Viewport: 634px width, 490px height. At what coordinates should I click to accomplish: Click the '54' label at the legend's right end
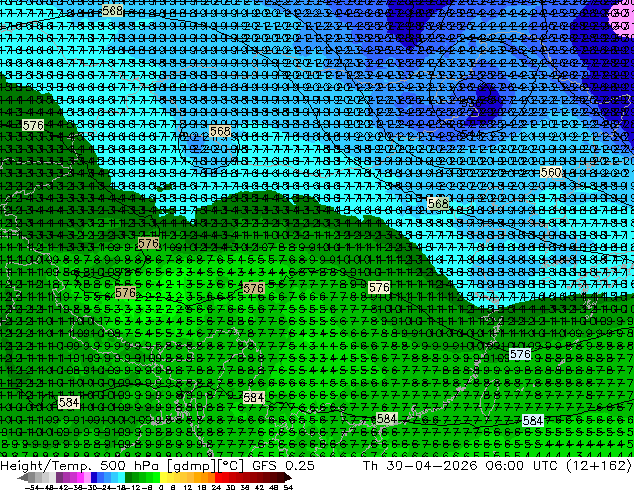point(288,487)
